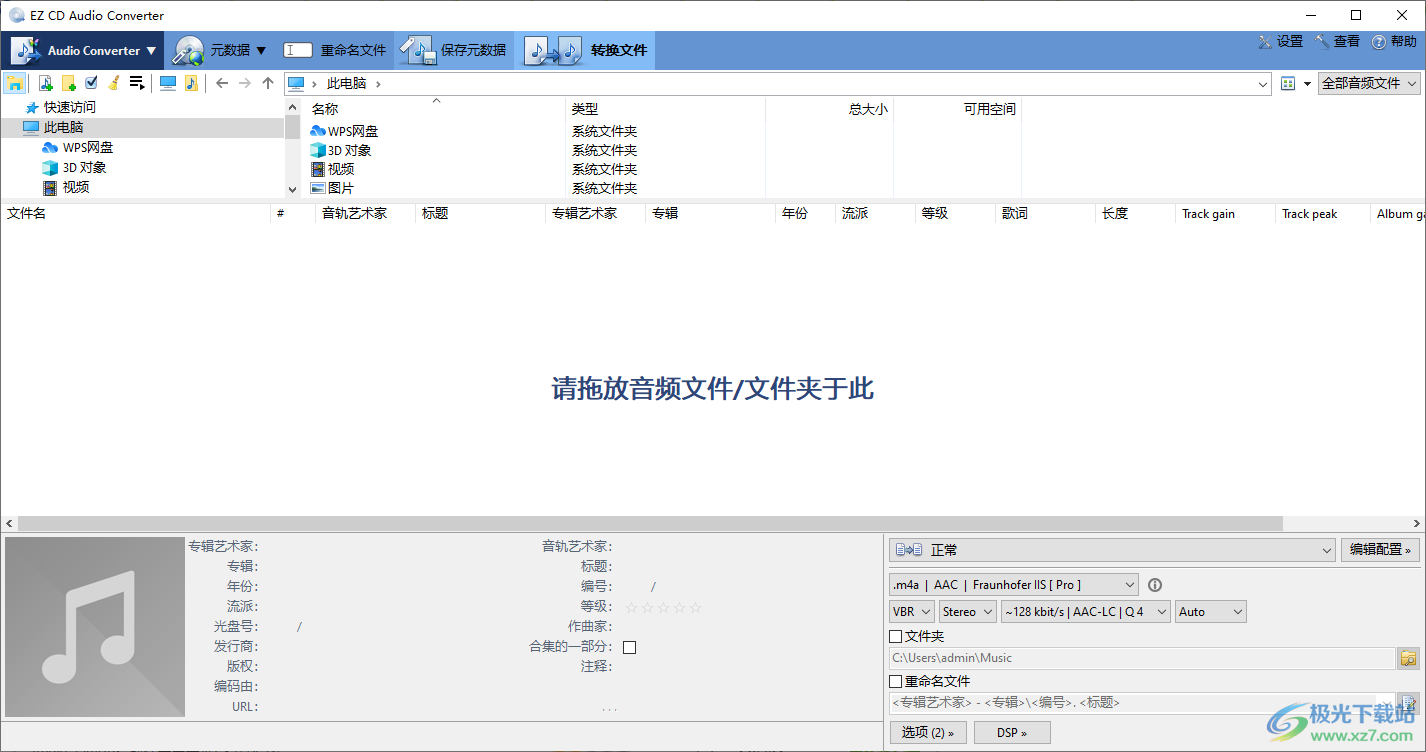Click the edit rename pattern icon
Image resolution: width=1426 pixels, height=752 pixels.
click(1408, 702)
